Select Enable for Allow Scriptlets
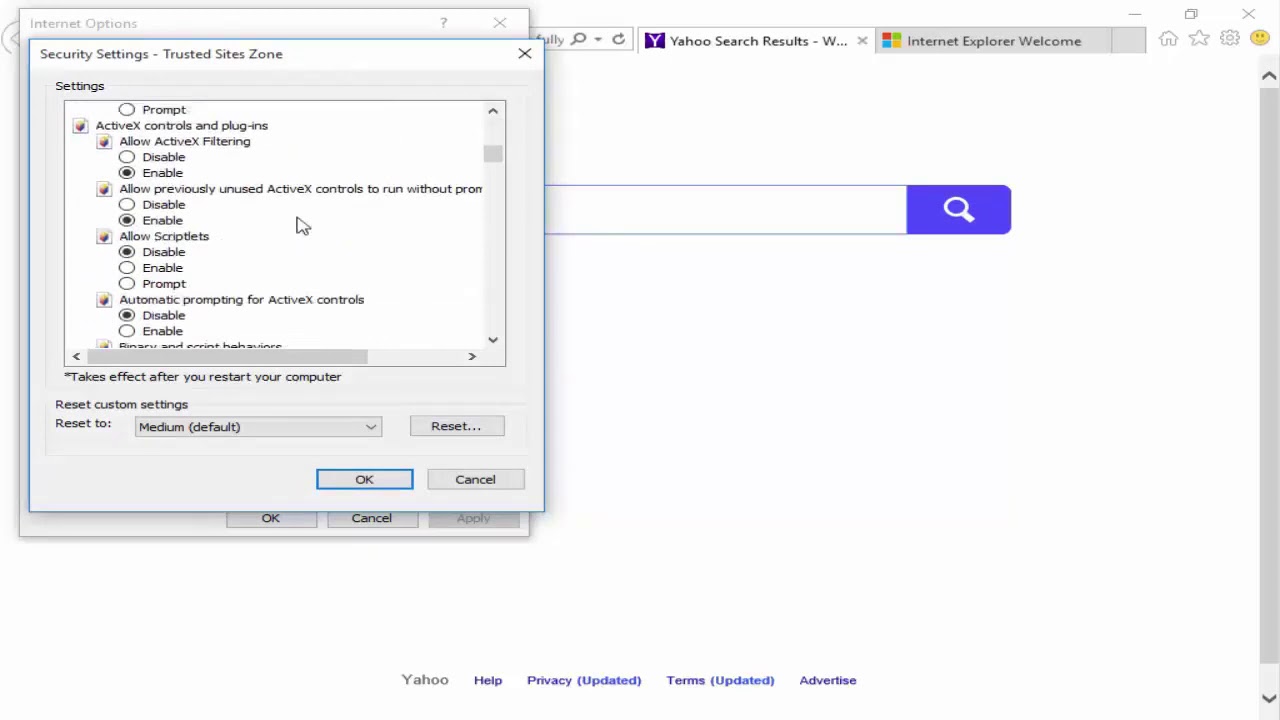The height and width of the screenshot is (720, 1280). 127,268
